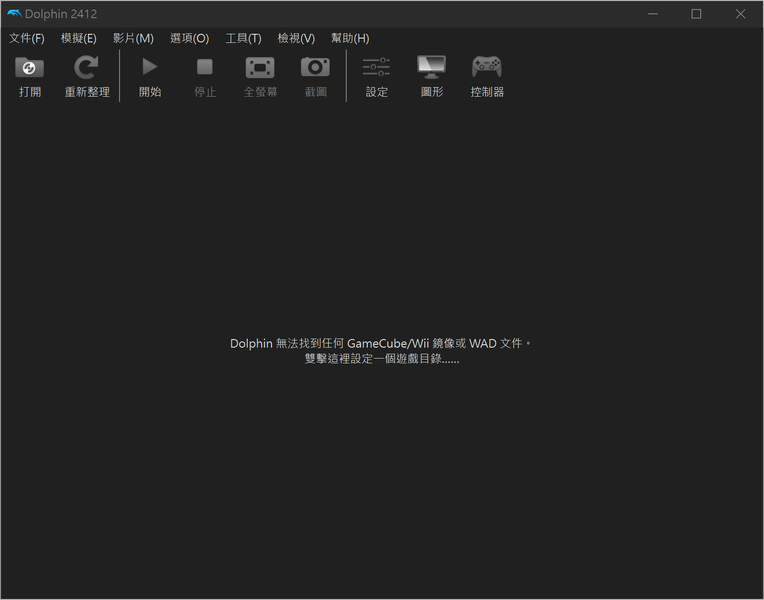The width and height of the screenshot is (764, 600).
Task: Open Controllers via the 控制器 gamepad icon
Action: [x=487, y=67]
